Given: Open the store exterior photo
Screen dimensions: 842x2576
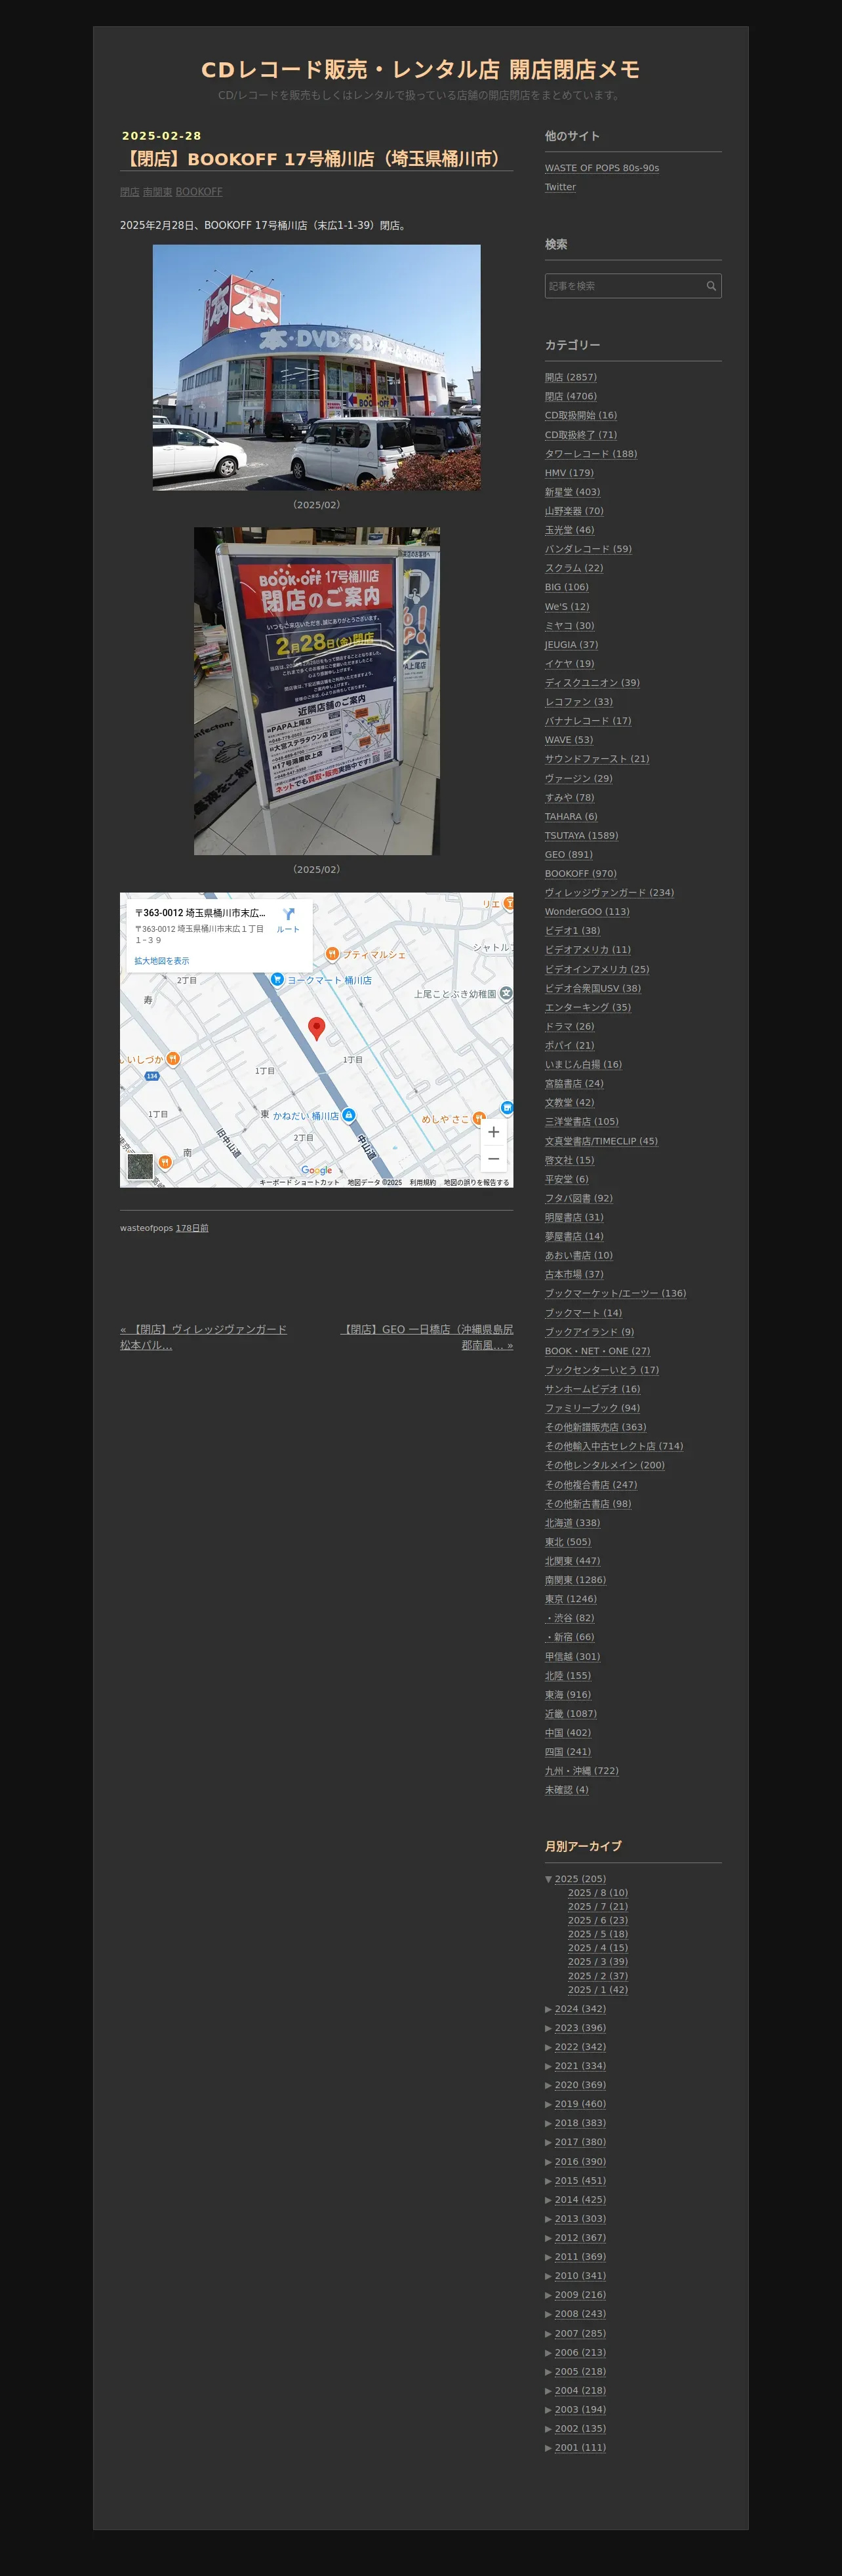Looking at the screenshot, I should (316, 367).
